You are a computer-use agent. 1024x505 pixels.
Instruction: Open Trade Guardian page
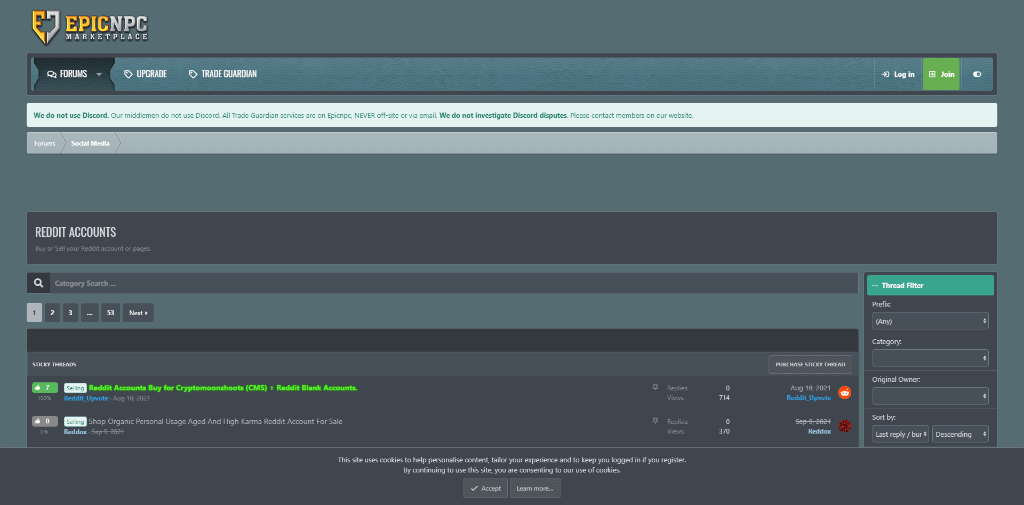tap(223, 74)
